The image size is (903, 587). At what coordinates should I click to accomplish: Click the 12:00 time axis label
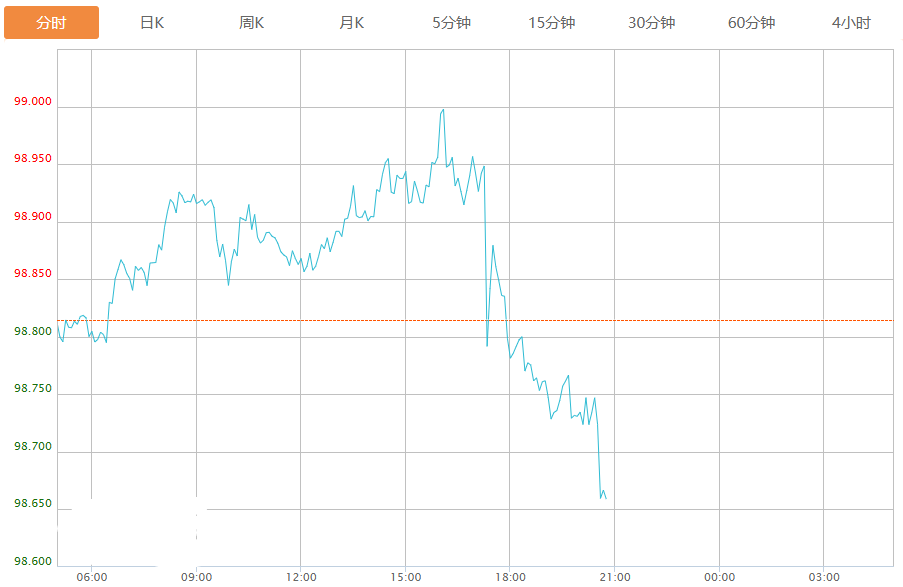[301, 577]
